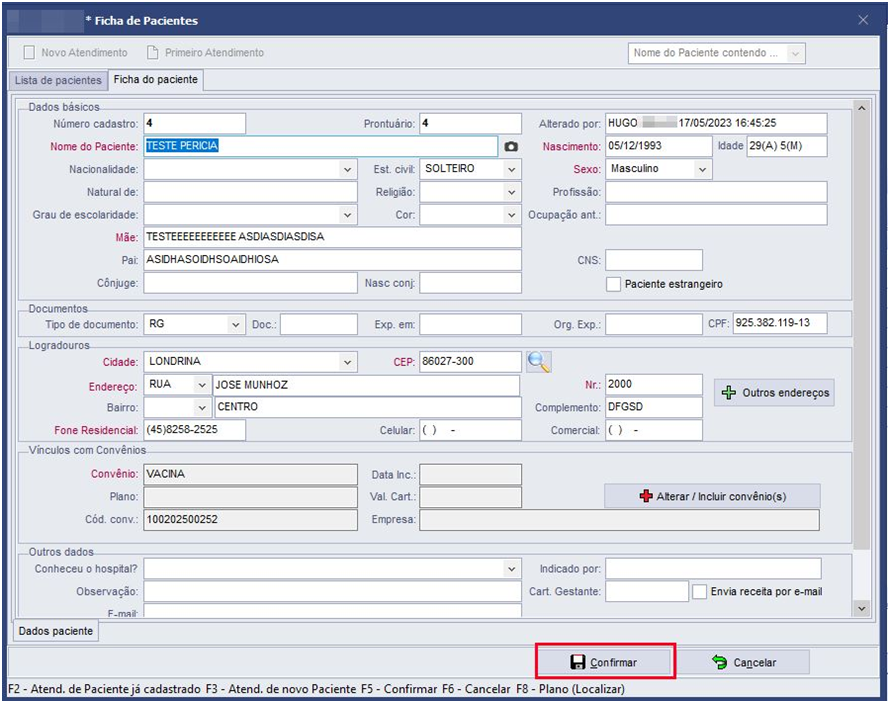Open the Sexo Masculino dropdown
Viewport: 890px width, 703px height.
click(702, 169)
